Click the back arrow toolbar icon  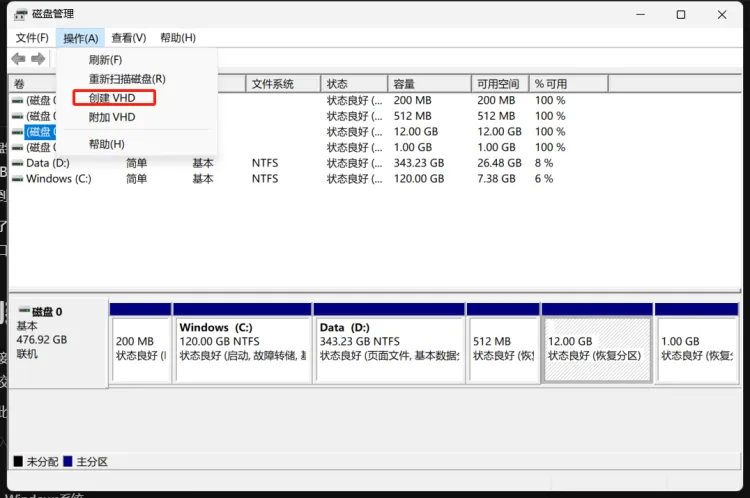tap(18, 59)
